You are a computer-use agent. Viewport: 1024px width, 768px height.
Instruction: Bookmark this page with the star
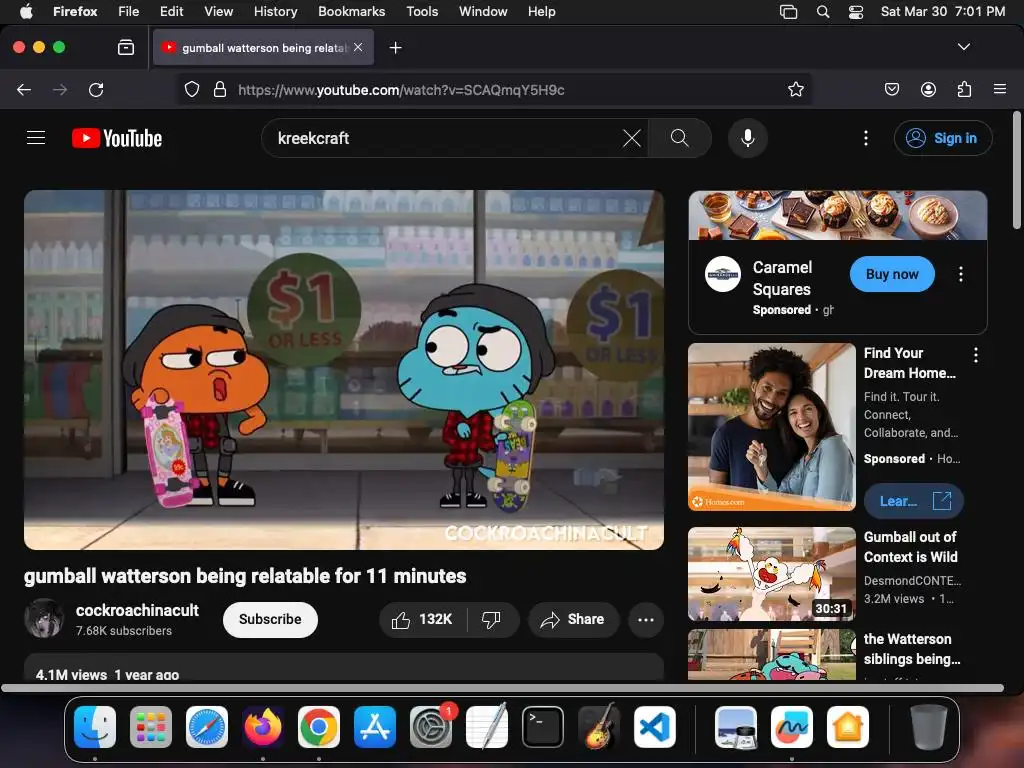(795, 89)
